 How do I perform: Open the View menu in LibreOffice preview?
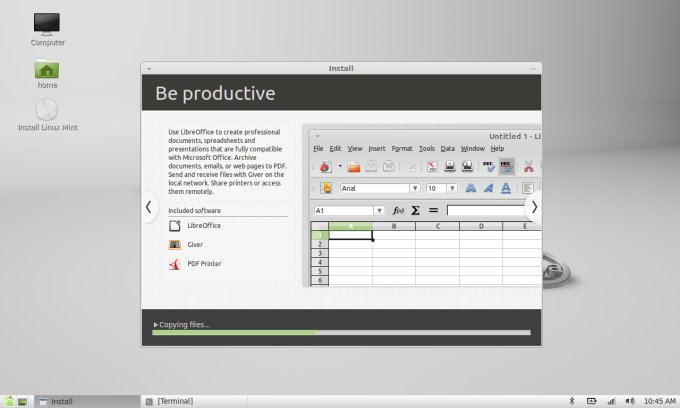click(355, 148)
